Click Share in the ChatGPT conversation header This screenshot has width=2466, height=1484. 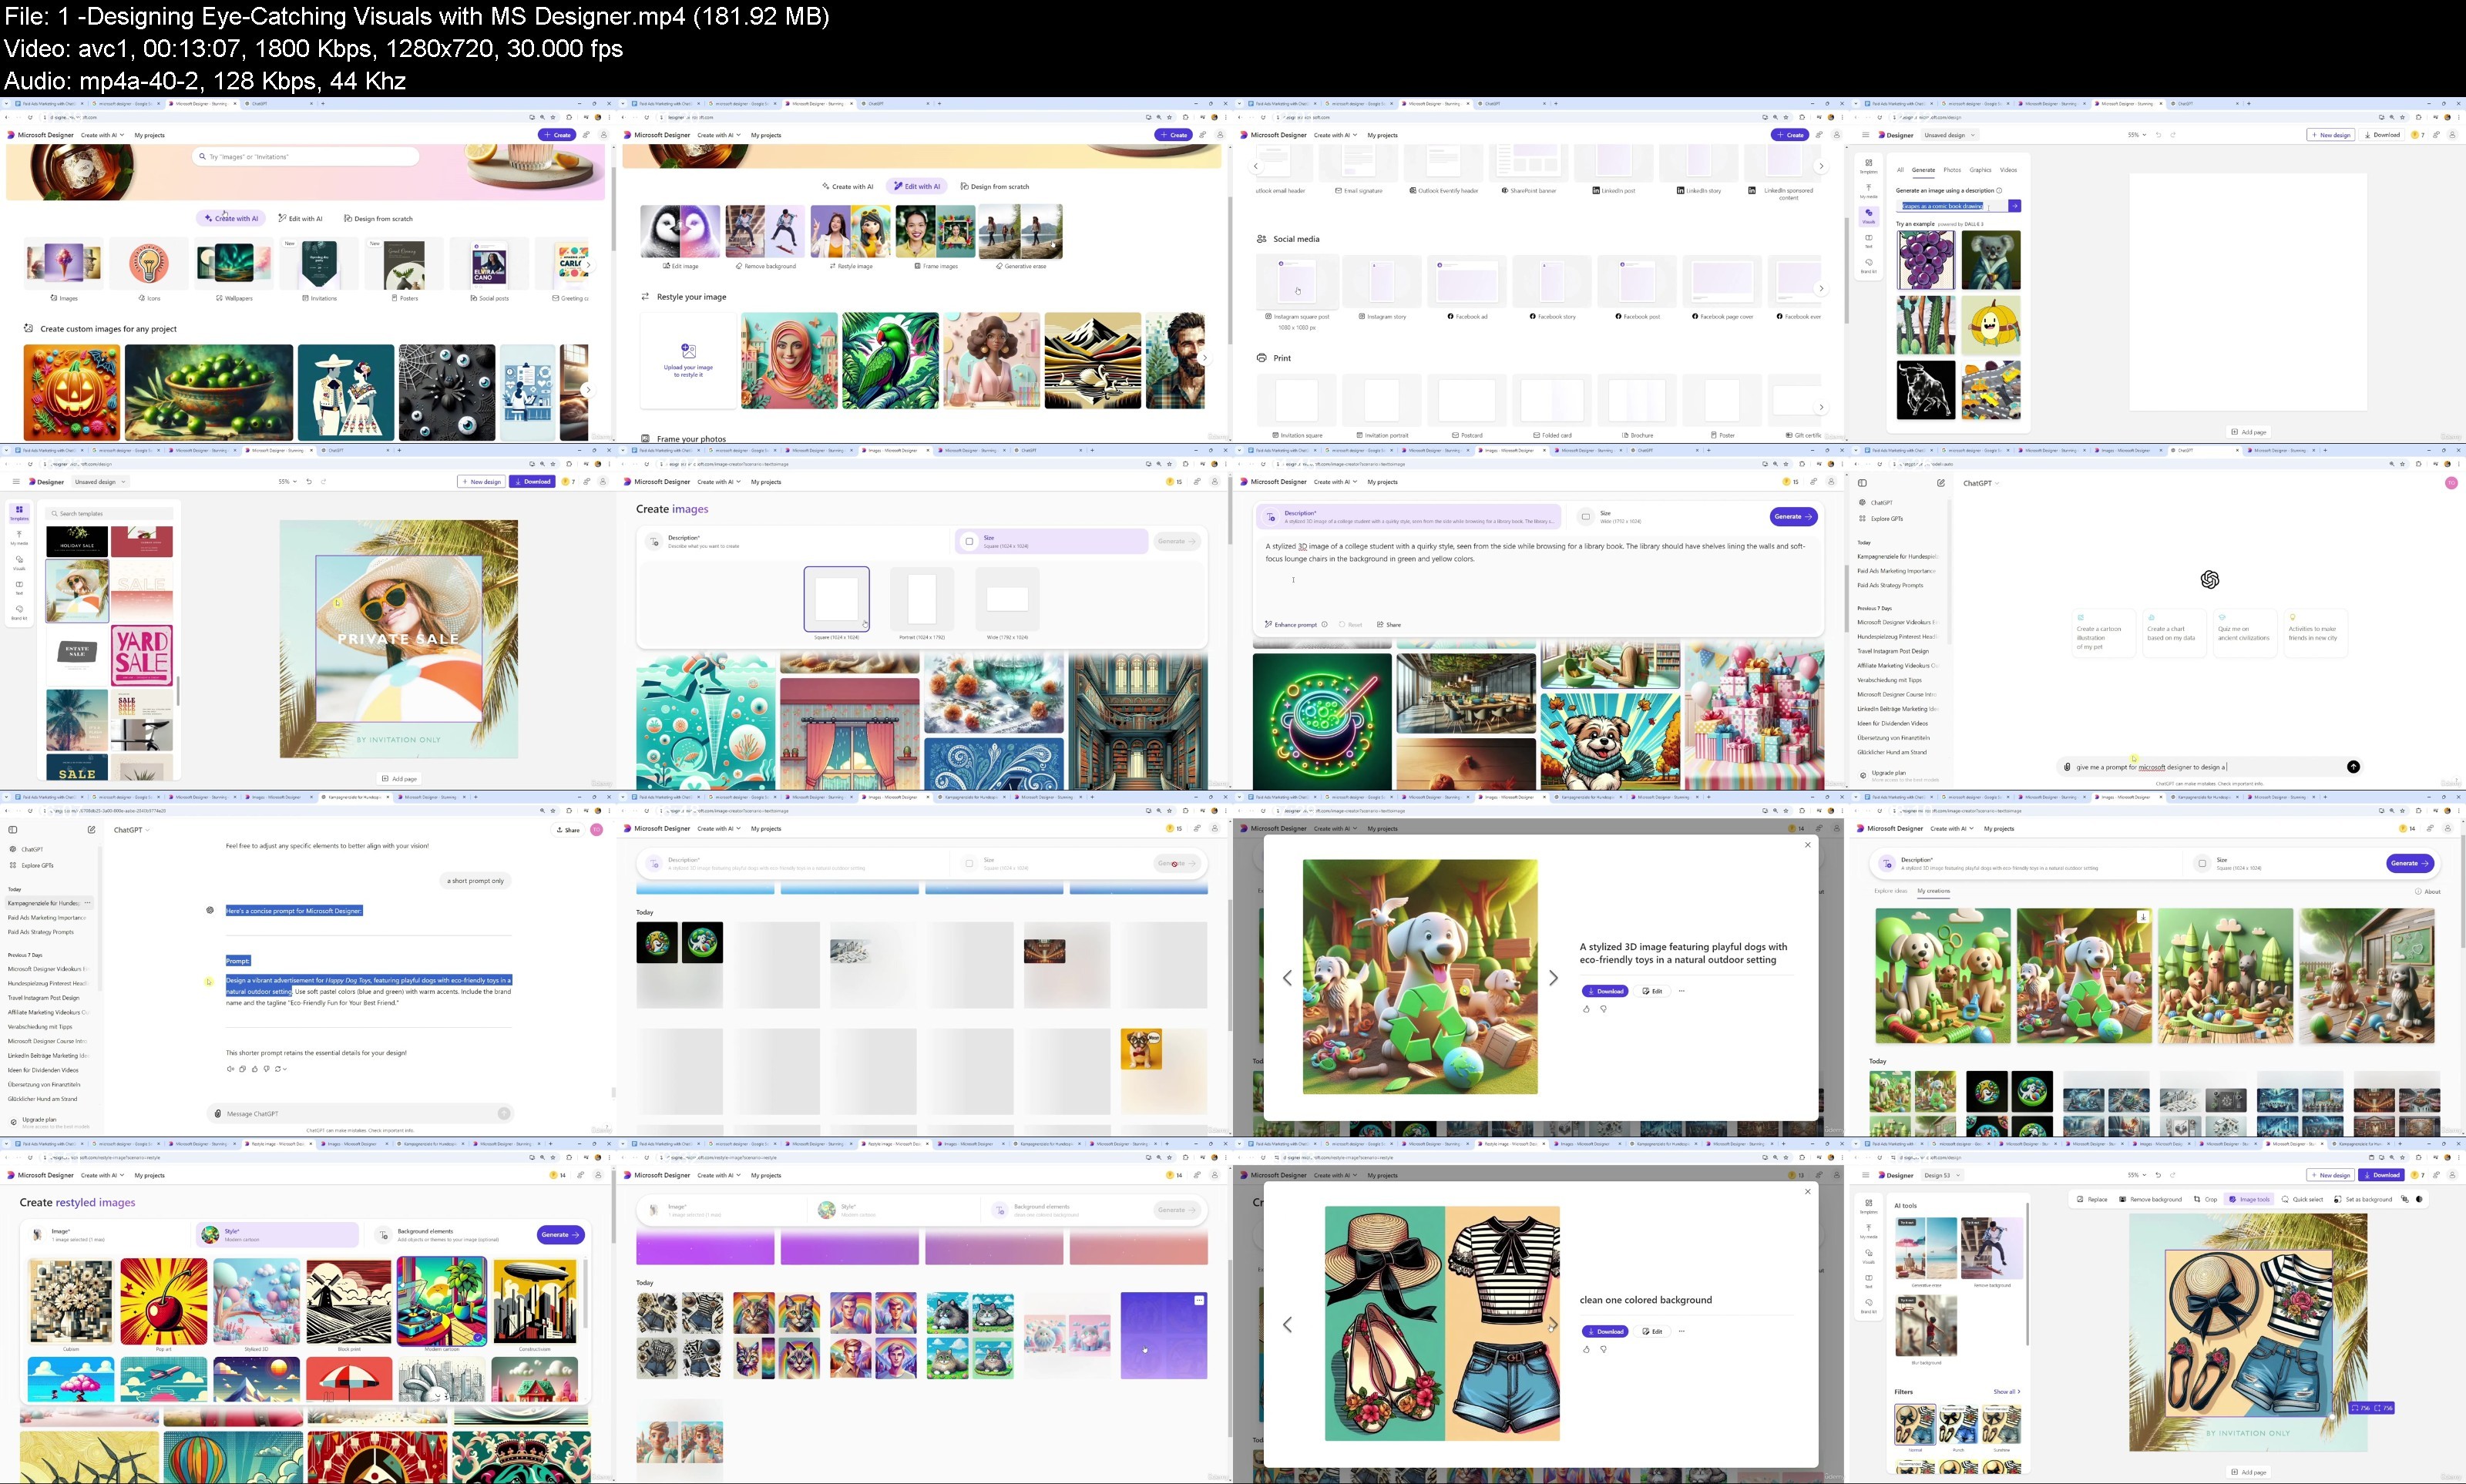pos(568,830)
